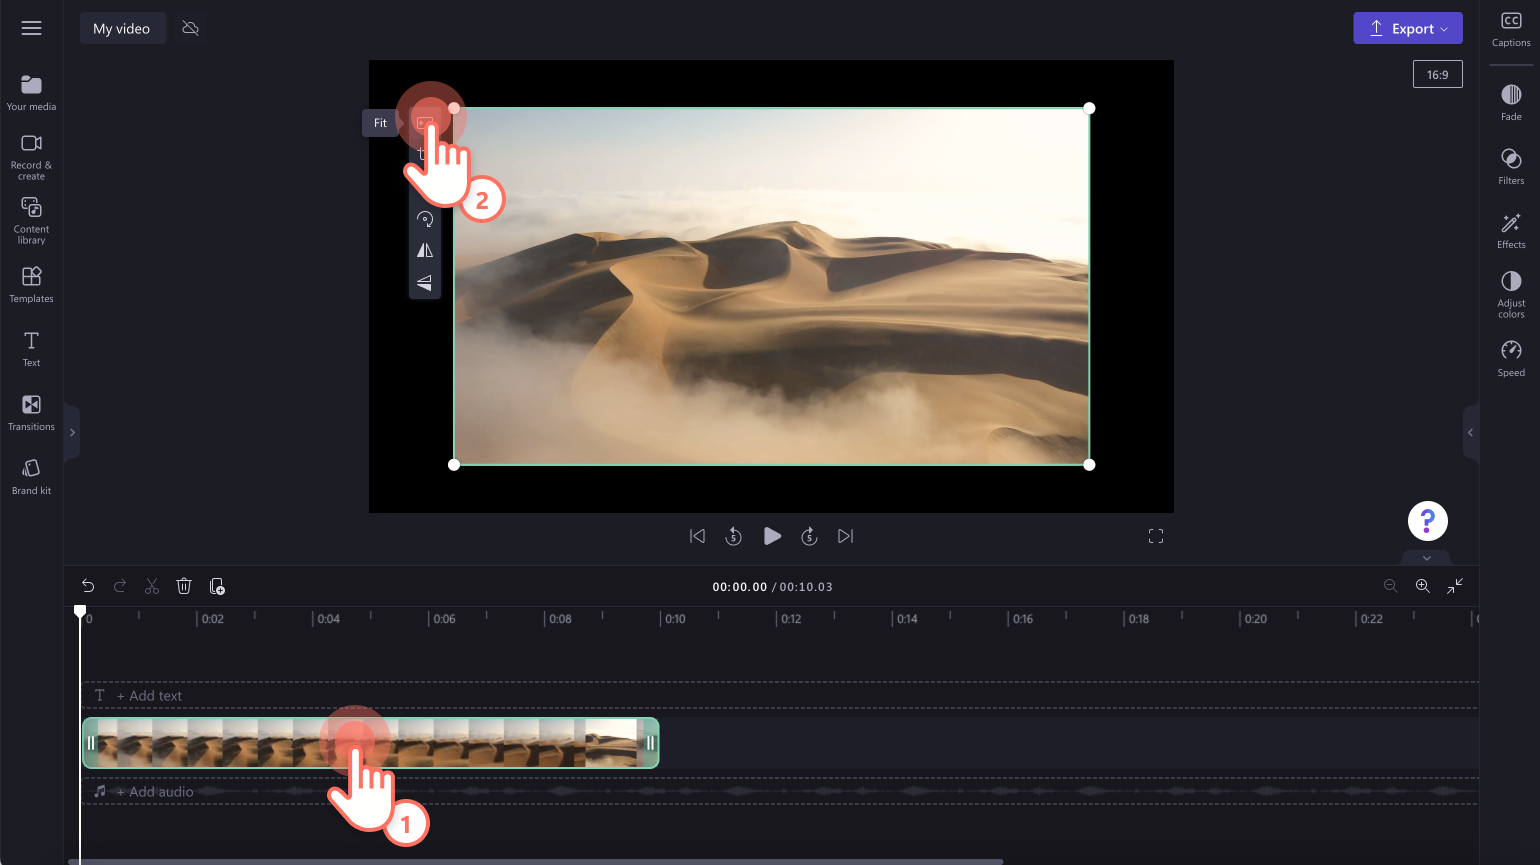The image size is (1540, 865).
Task: Open the Fade panel
Action: click(1511, 102)
